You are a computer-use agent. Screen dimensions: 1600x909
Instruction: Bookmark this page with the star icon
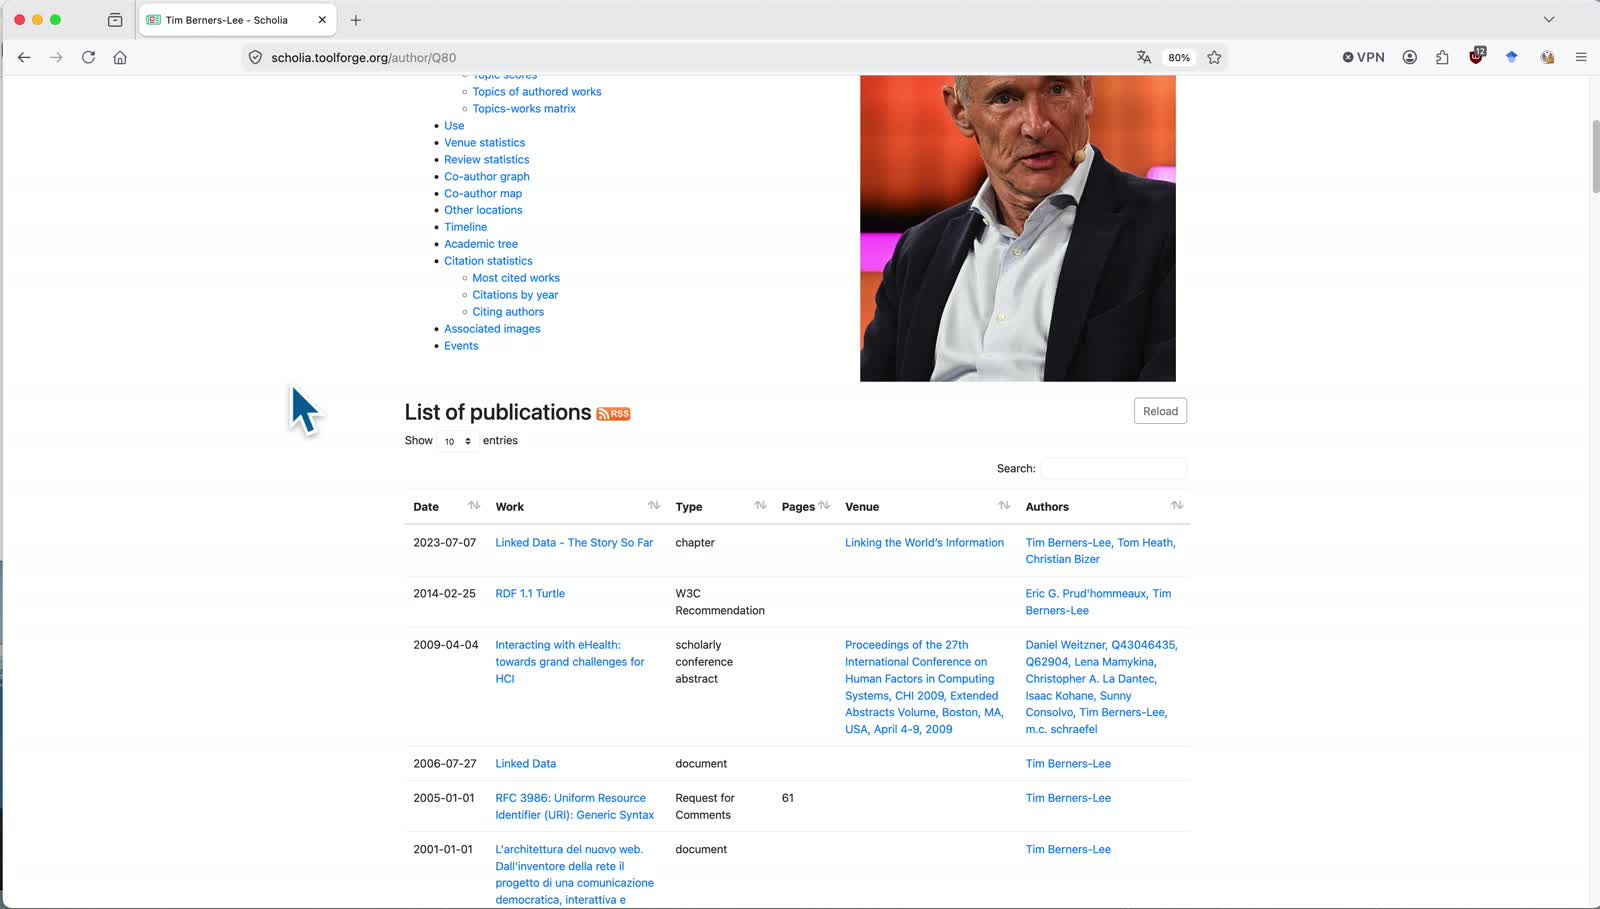click(x=1214, y=57)
